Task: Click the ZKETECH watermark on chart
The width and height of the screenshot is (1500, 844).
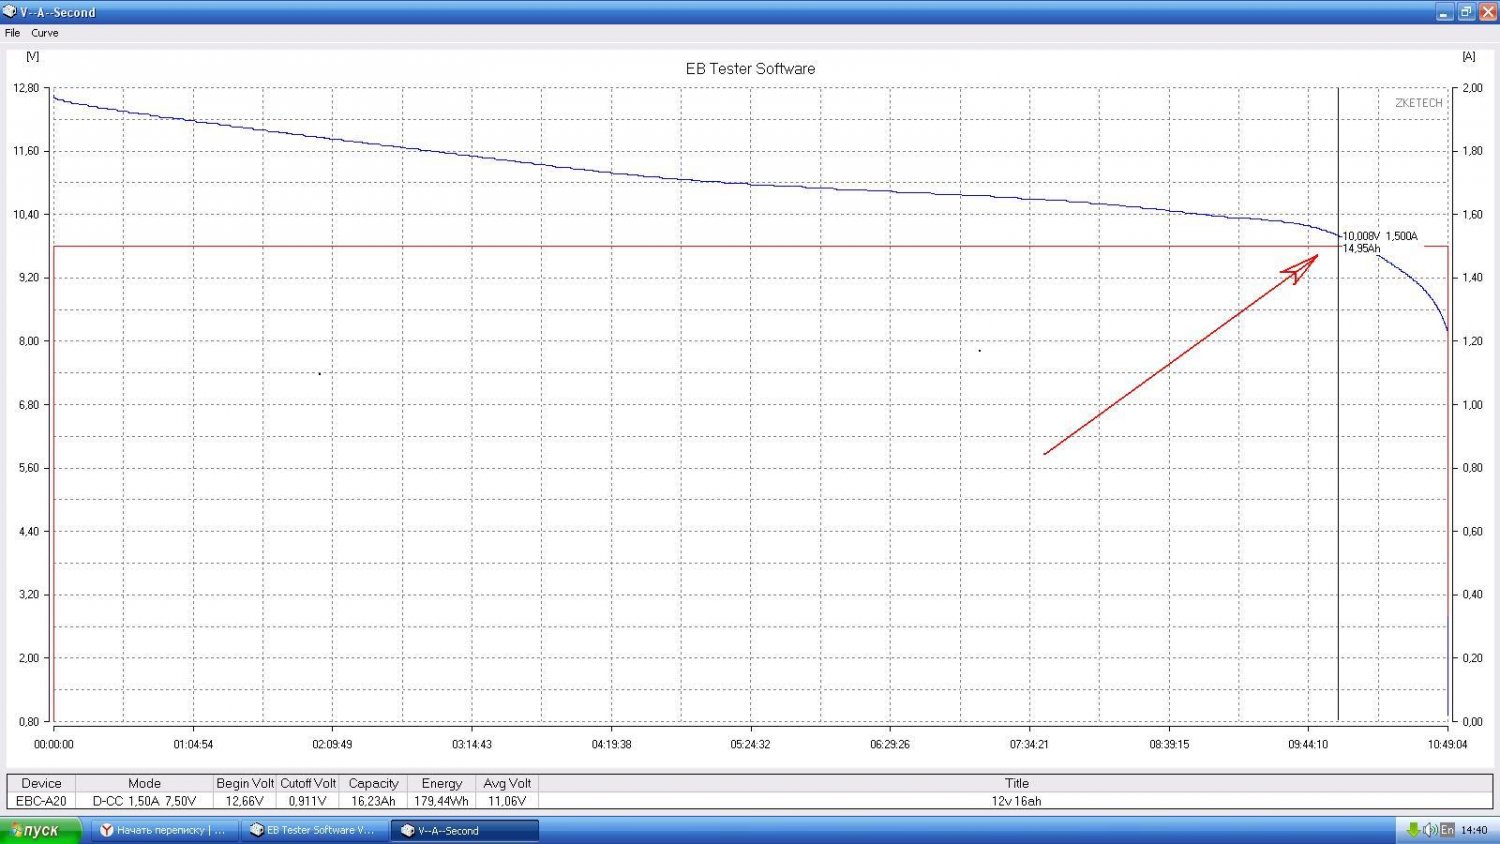Action: [1418, 103]
